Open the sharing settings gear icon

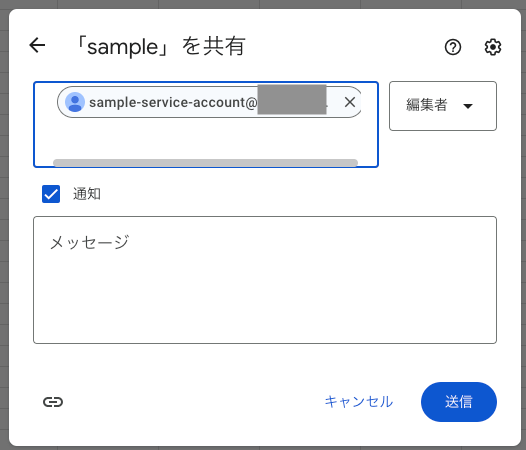pos(493,47)
